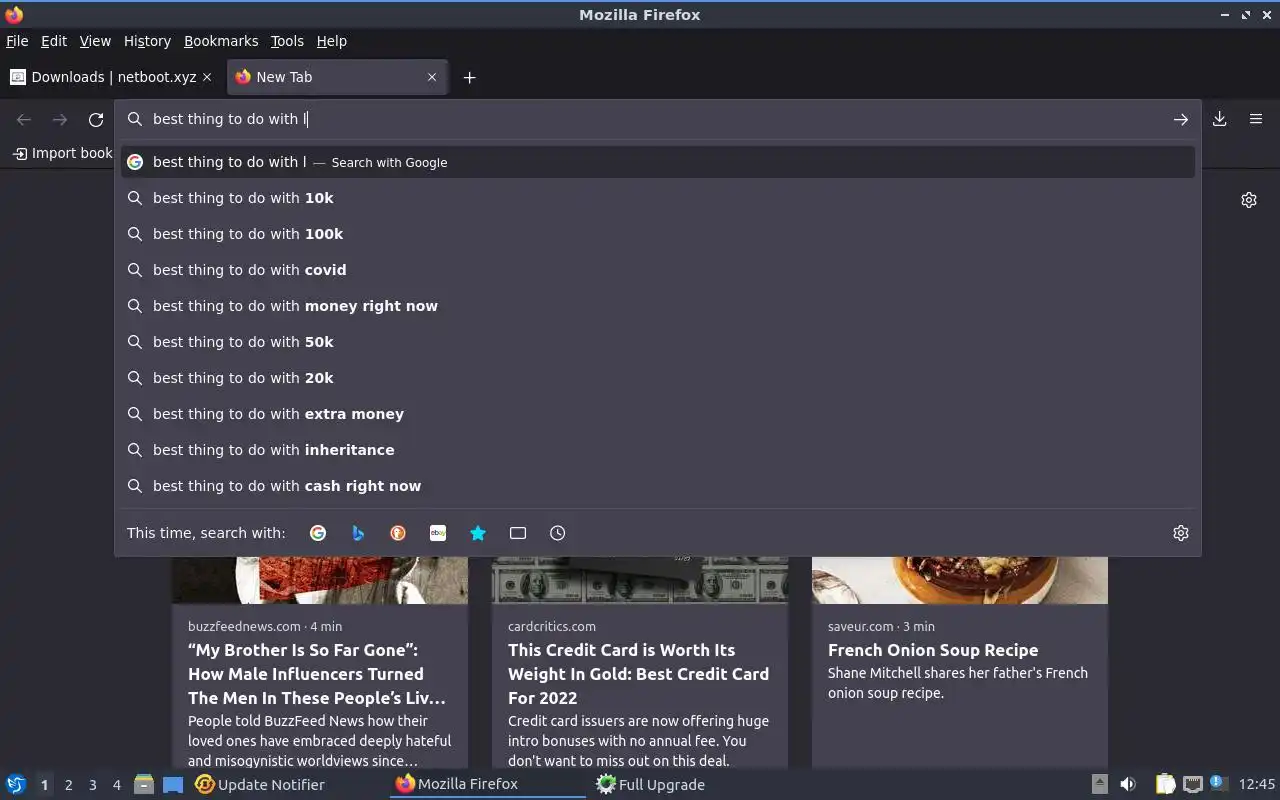Open 'This Credit Card is Worth Its Weight' article
Image resolution: width=1280 pixels, height=800 pixels.
(x=638, y=674)
